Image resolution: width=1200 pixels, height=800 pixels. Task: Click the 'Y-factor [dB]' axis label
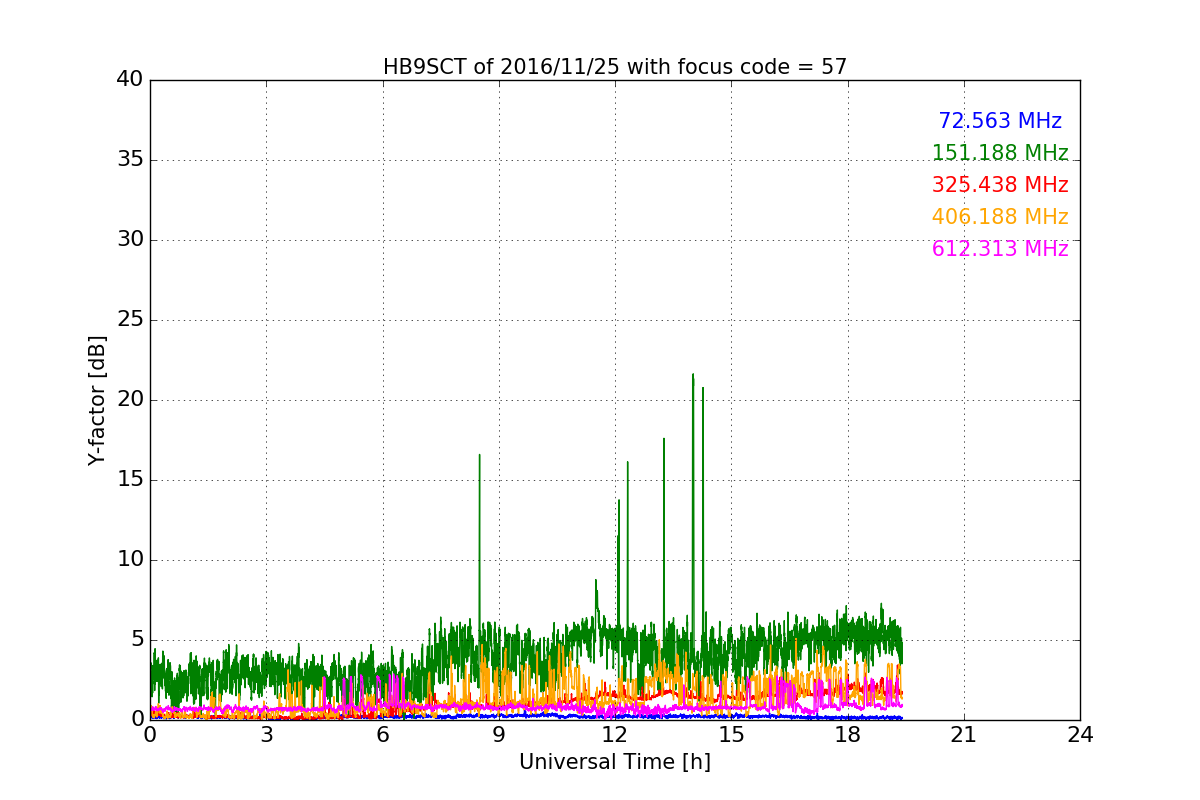pos(97,400)
